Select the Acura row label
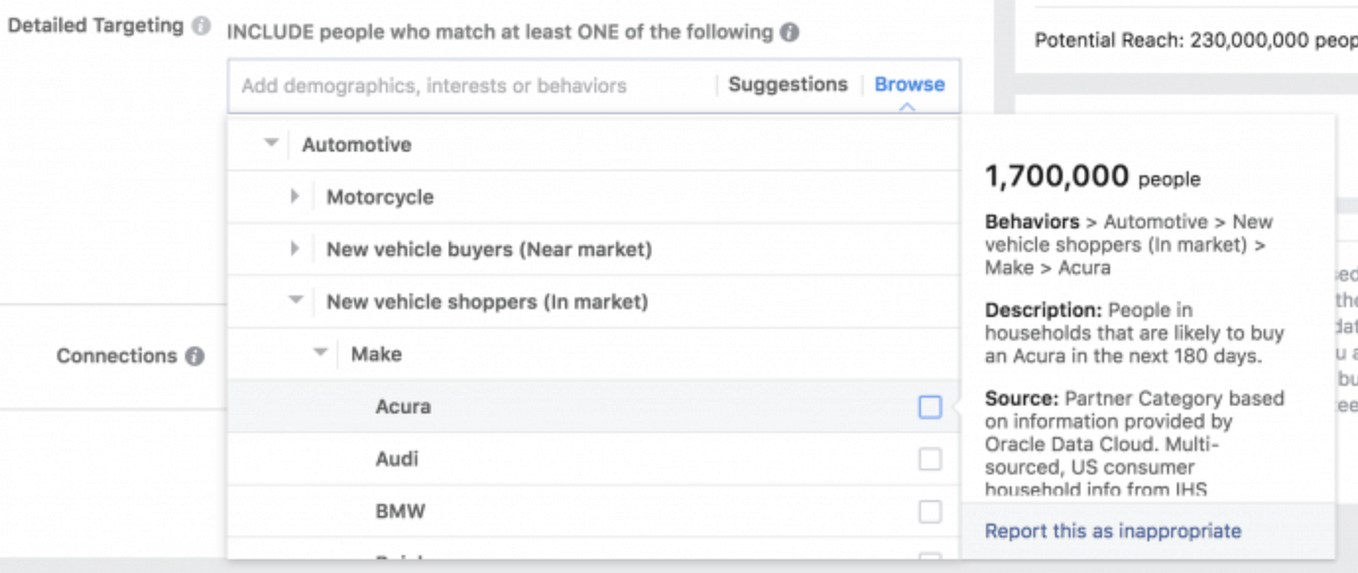Image resolution: width=1358 pixels, height=573 pixels. (403, 407)
